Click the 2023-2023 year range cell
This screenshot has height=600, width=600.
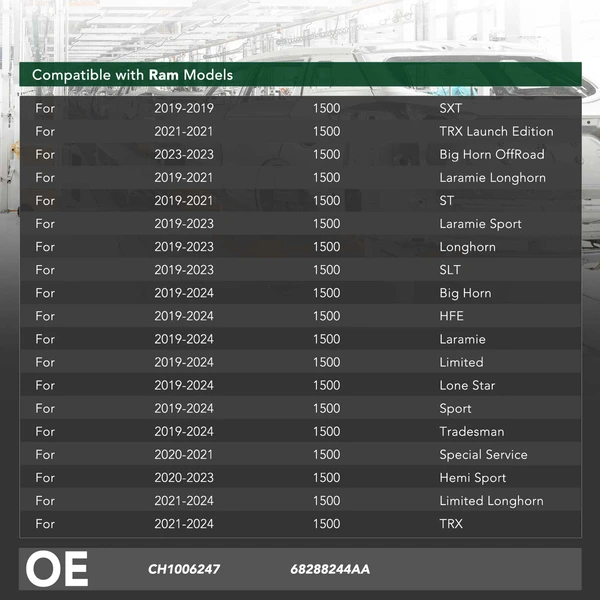[x=184, y=154]
